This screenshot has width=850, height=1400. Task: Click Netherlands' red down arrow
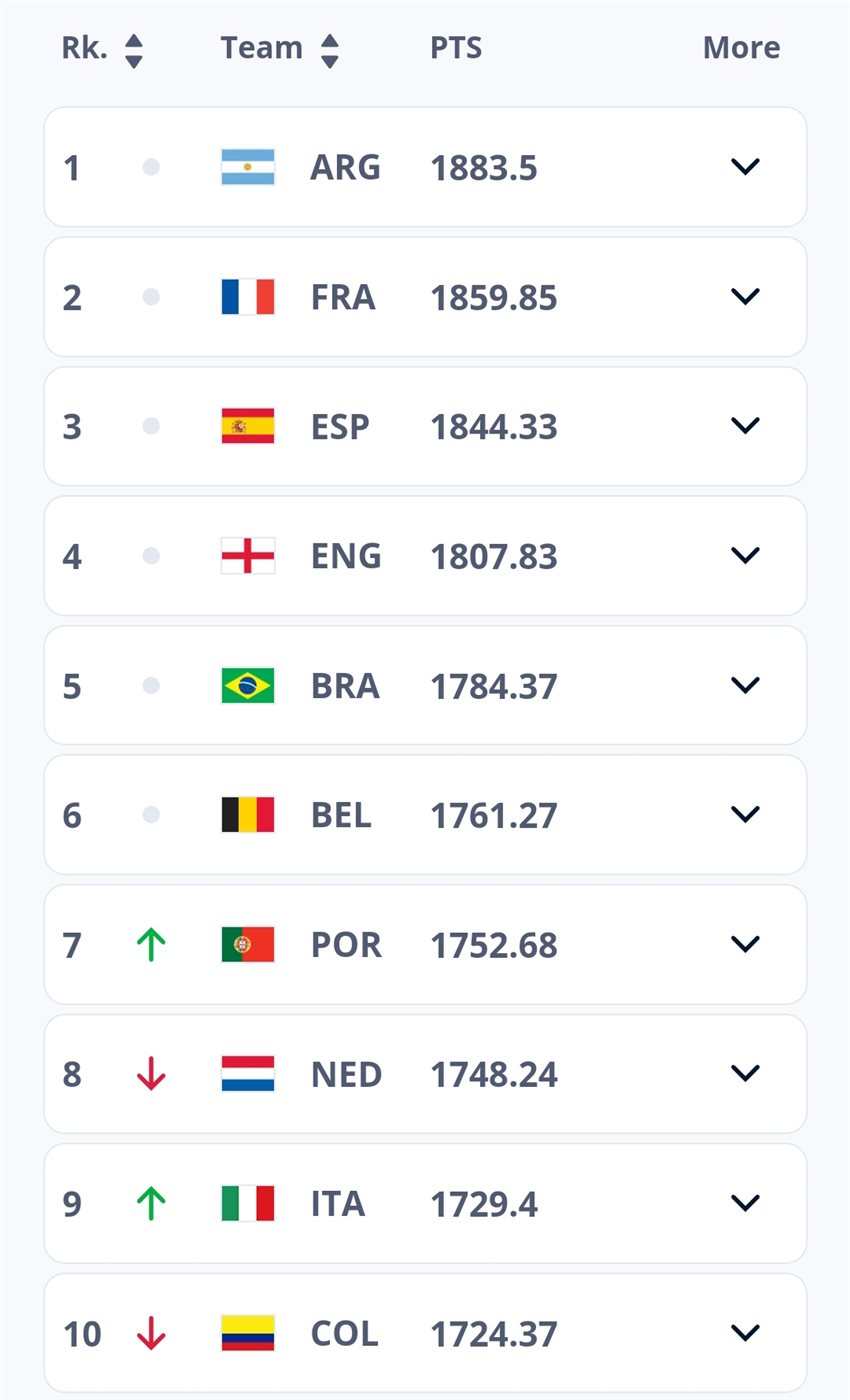coord(151,1074)
